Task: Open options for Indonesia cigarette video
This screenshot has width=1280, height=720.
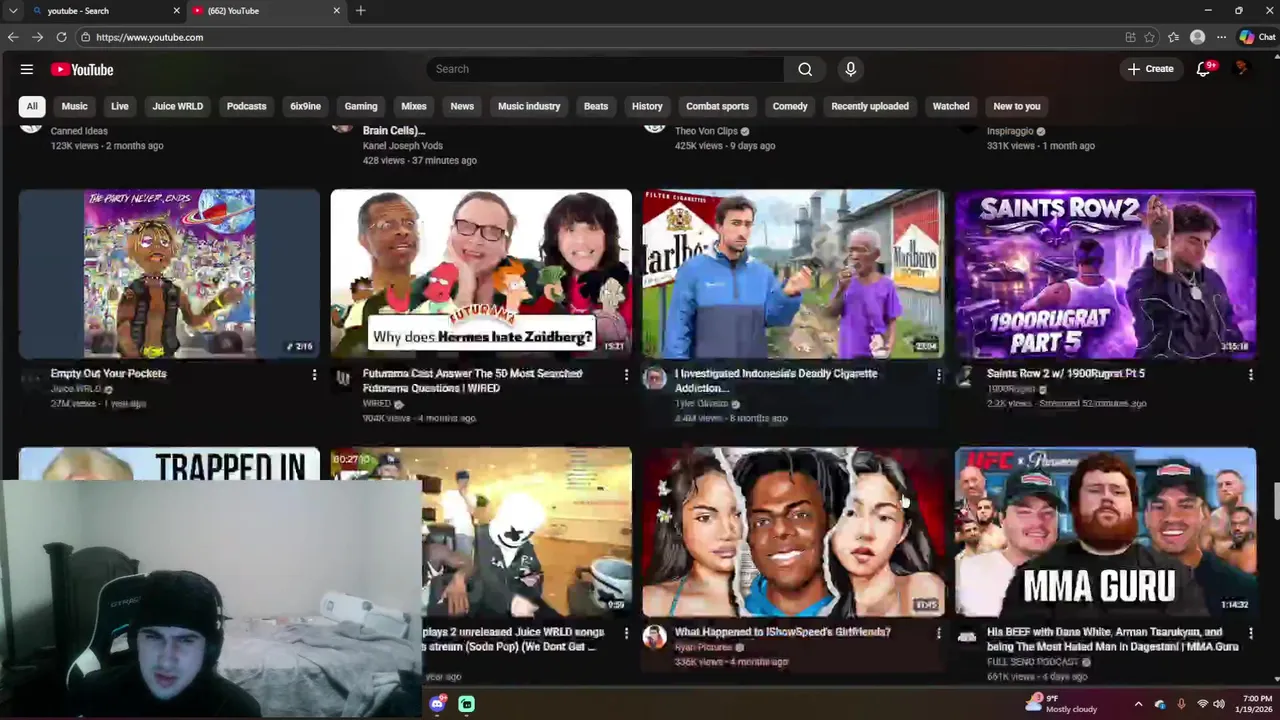Action: pyautogui.click(x=938, y=375)
